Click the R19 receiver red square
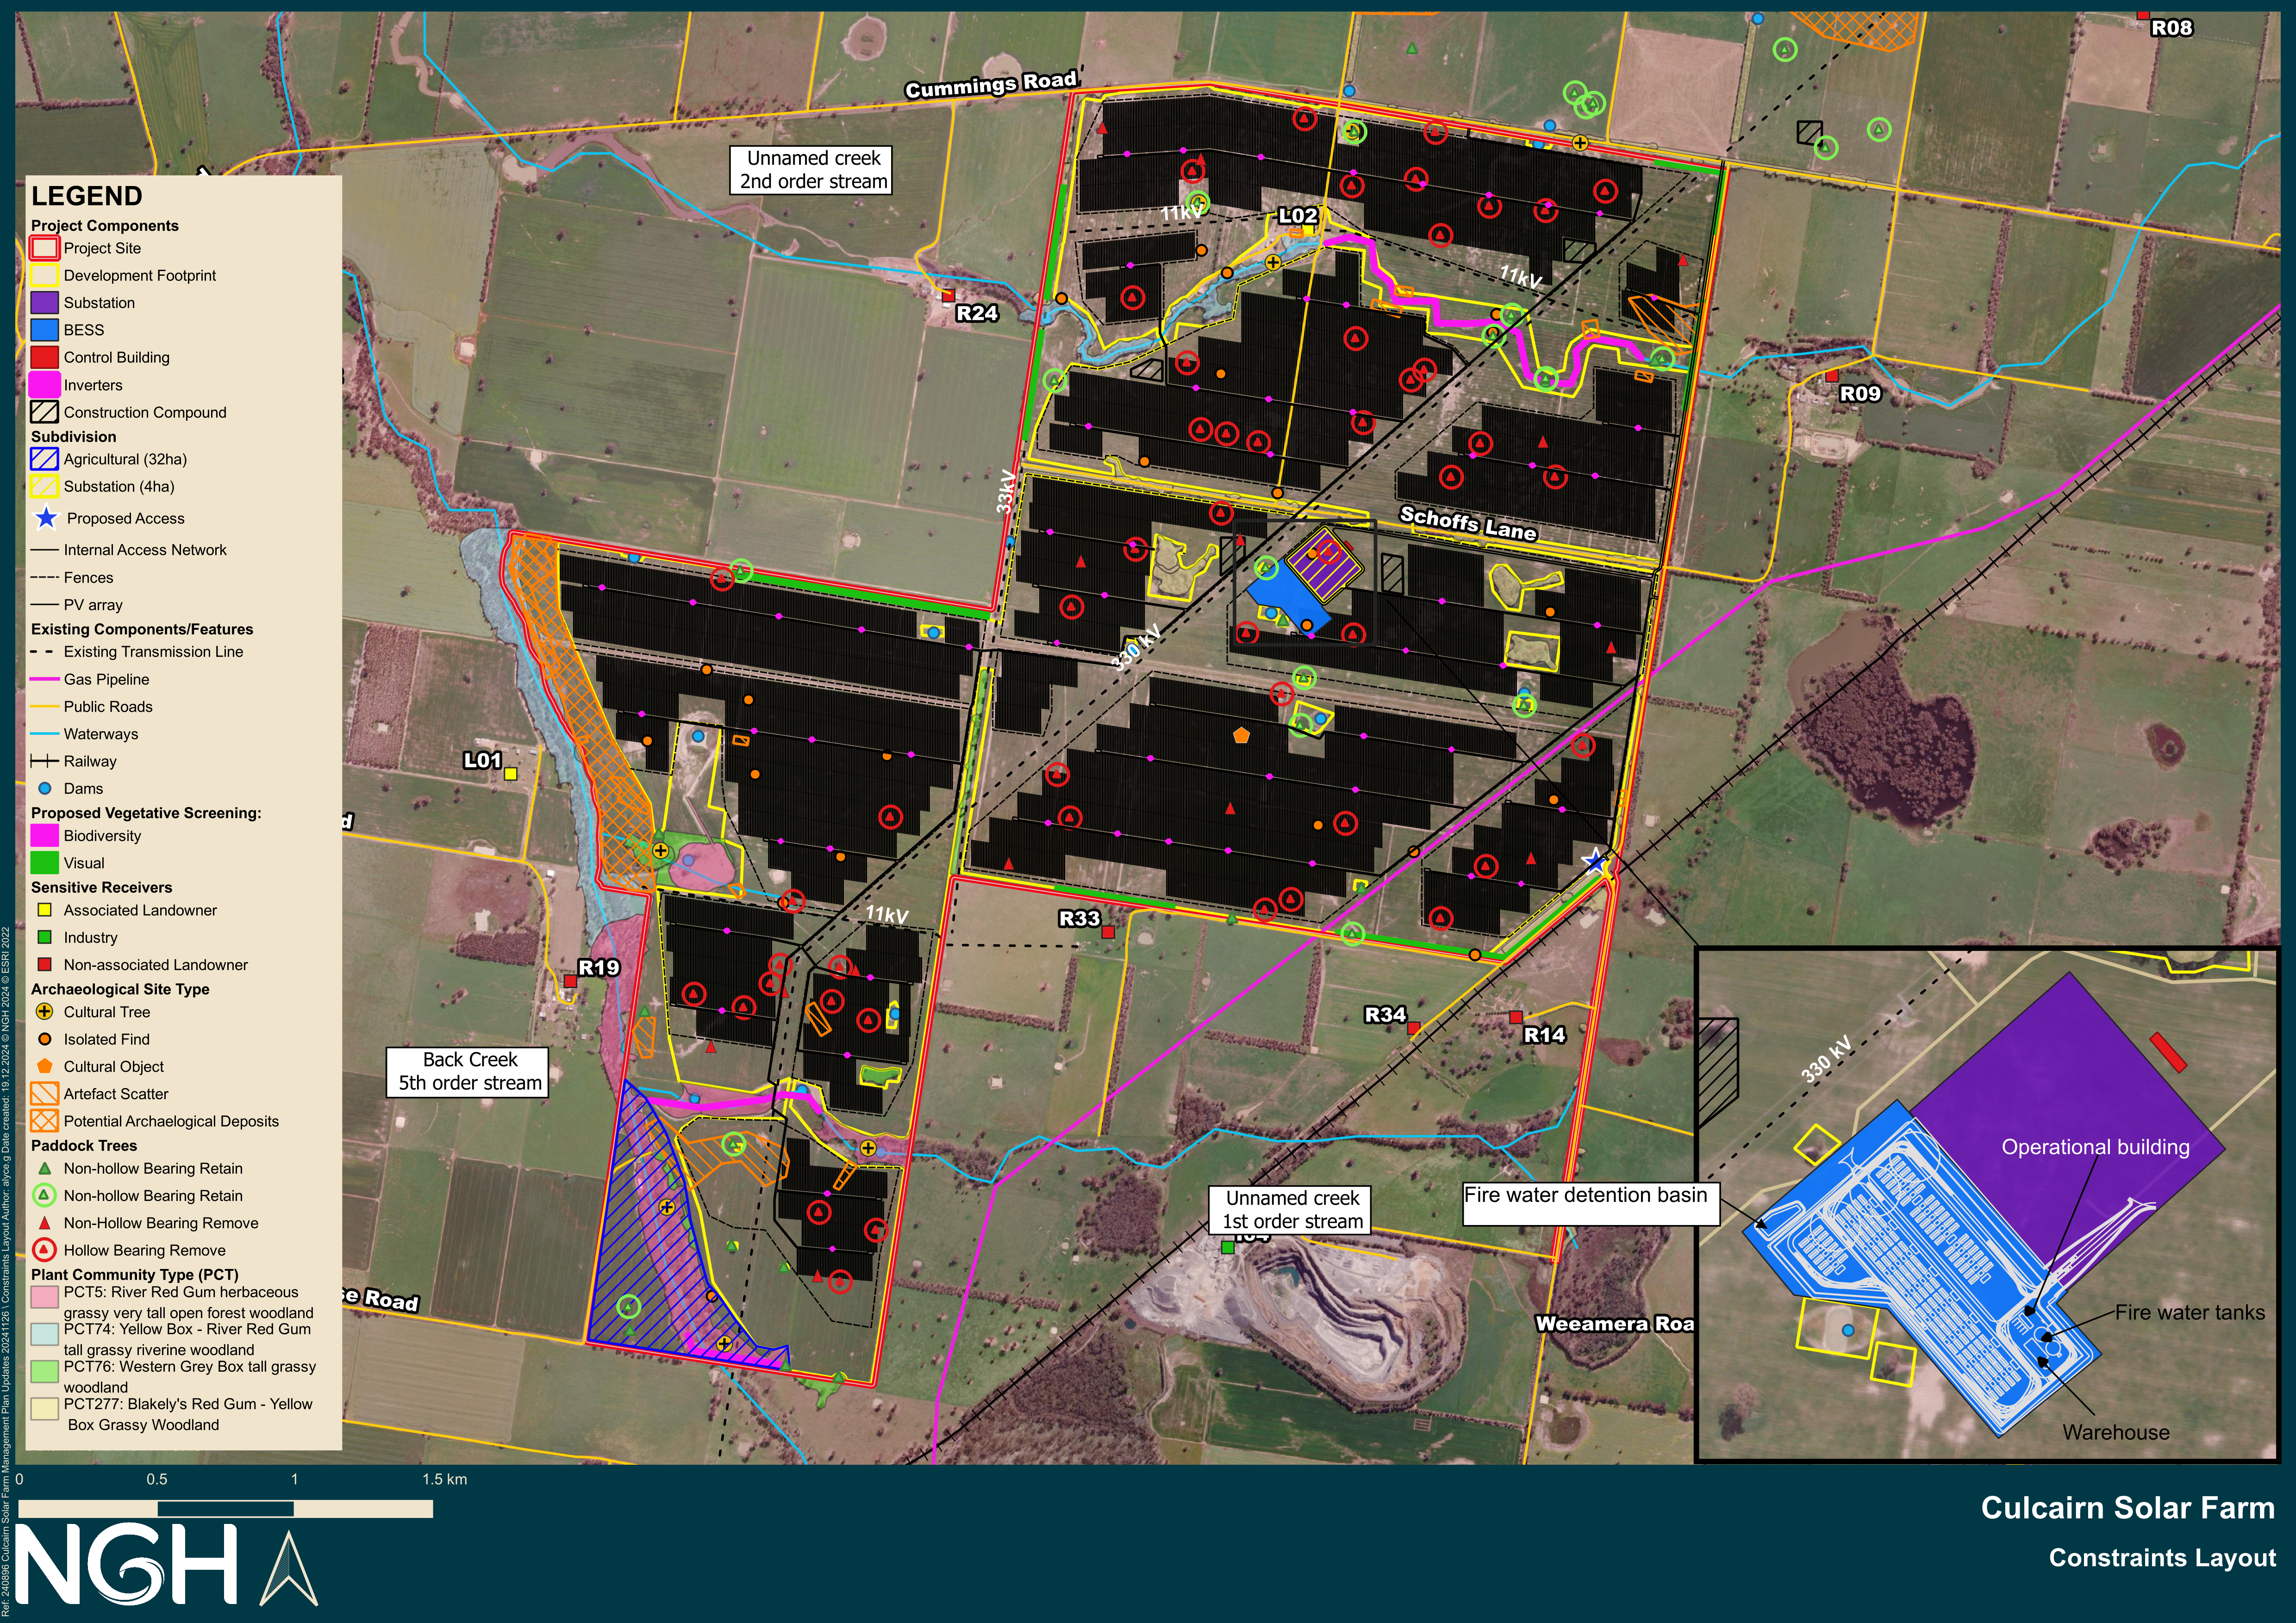This screenshot has width=2296, height=1623. tap(570, 981)
